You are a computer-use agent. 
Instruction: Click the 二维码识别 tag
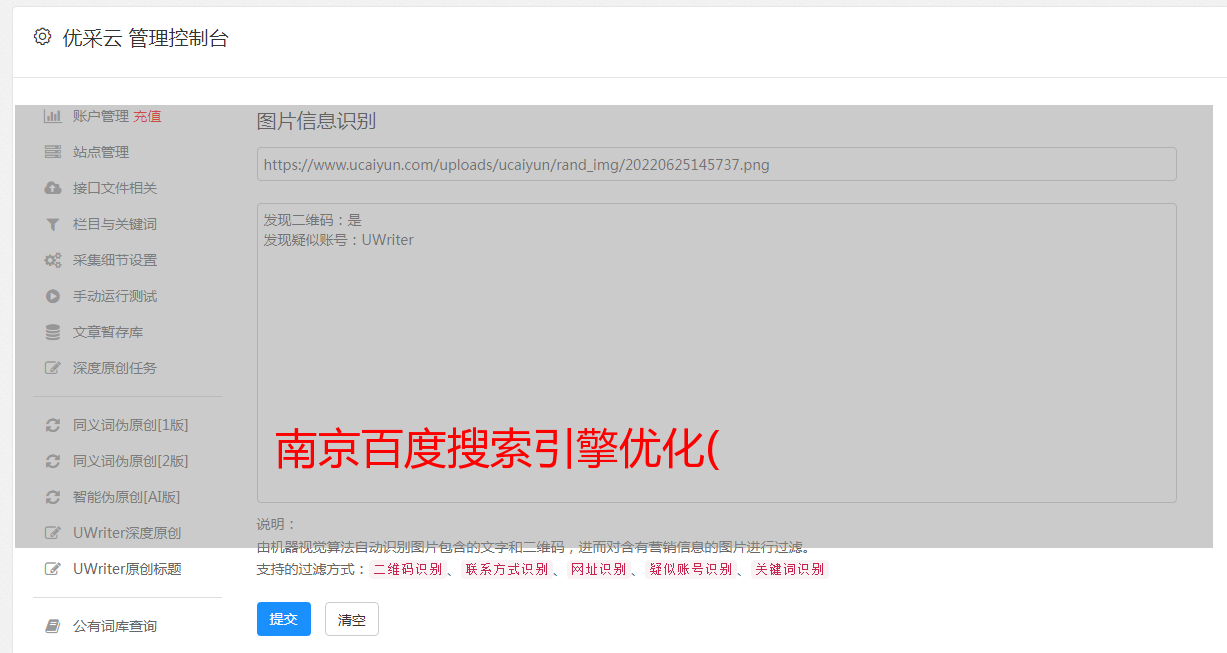point(407,569)
